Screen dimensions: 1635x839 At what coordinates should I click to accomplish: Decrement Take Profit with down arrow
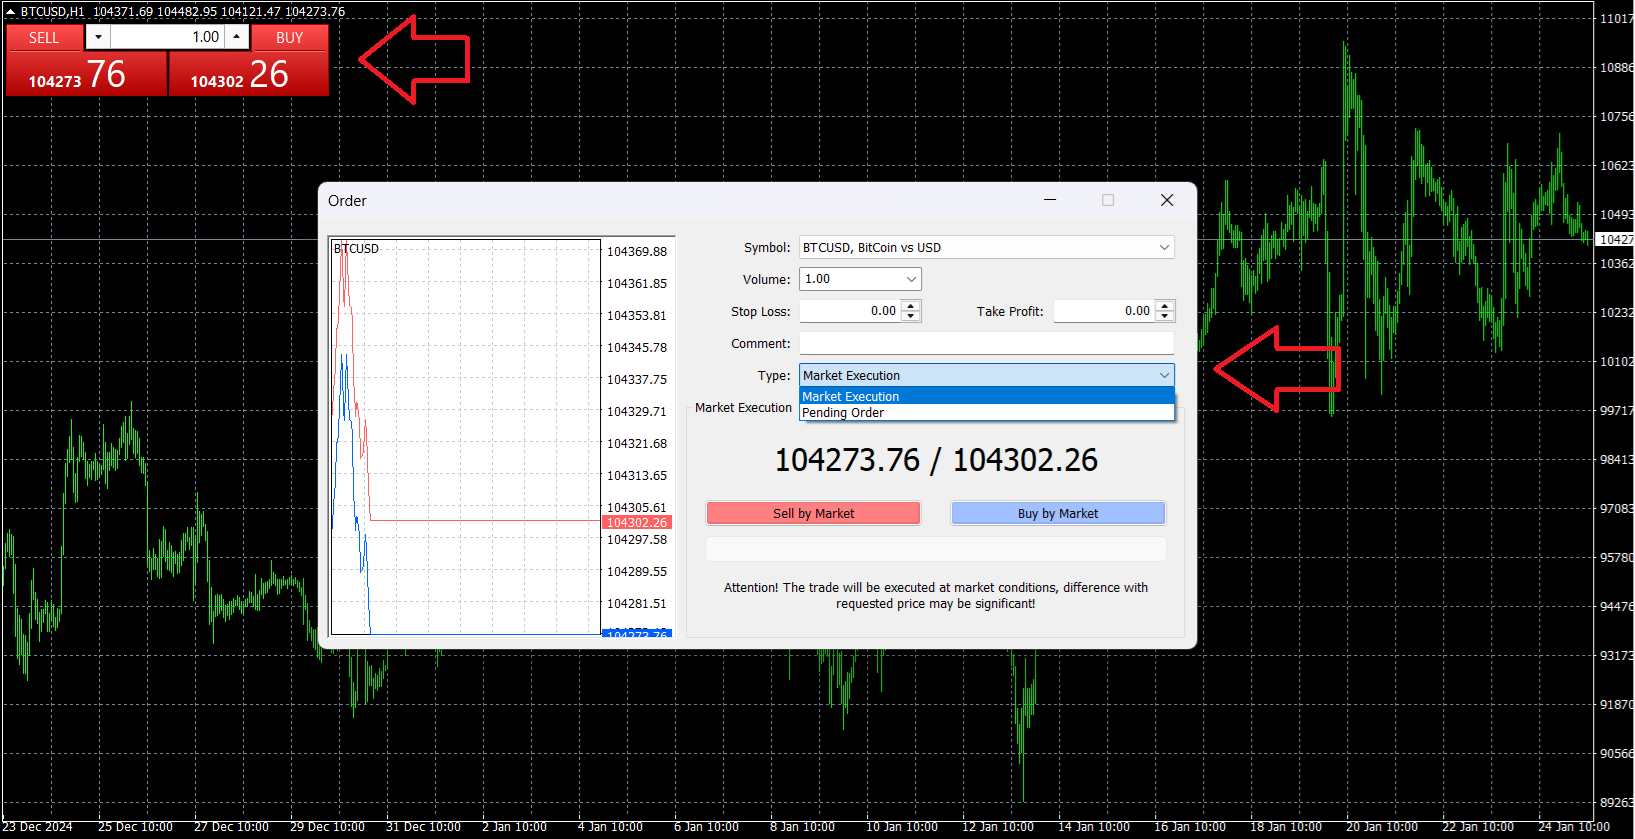pos(1164,316)
